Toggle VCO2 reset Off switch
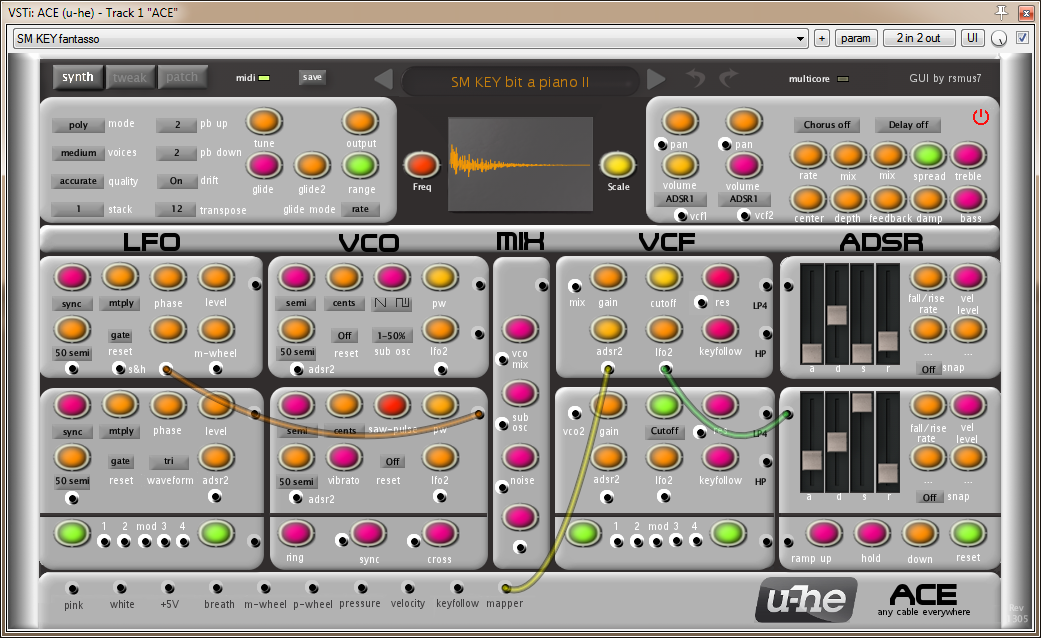The height and width of the screenshot is (638, 1041). (x=392, y=461)
